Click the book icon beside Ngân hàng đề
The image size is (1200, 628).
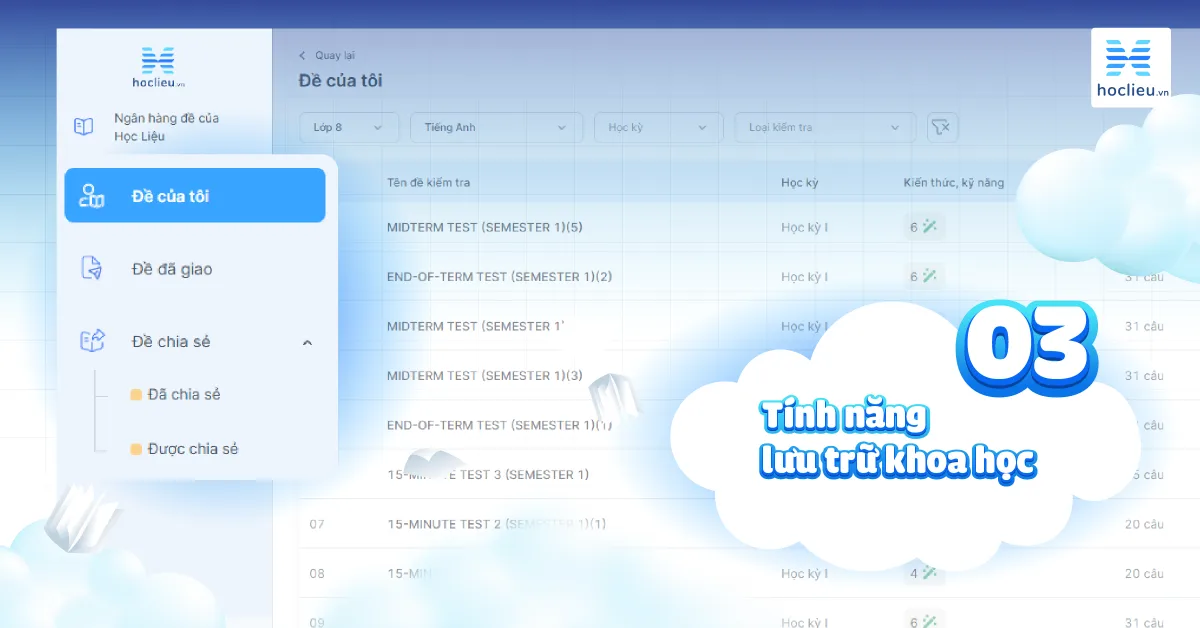84,127
